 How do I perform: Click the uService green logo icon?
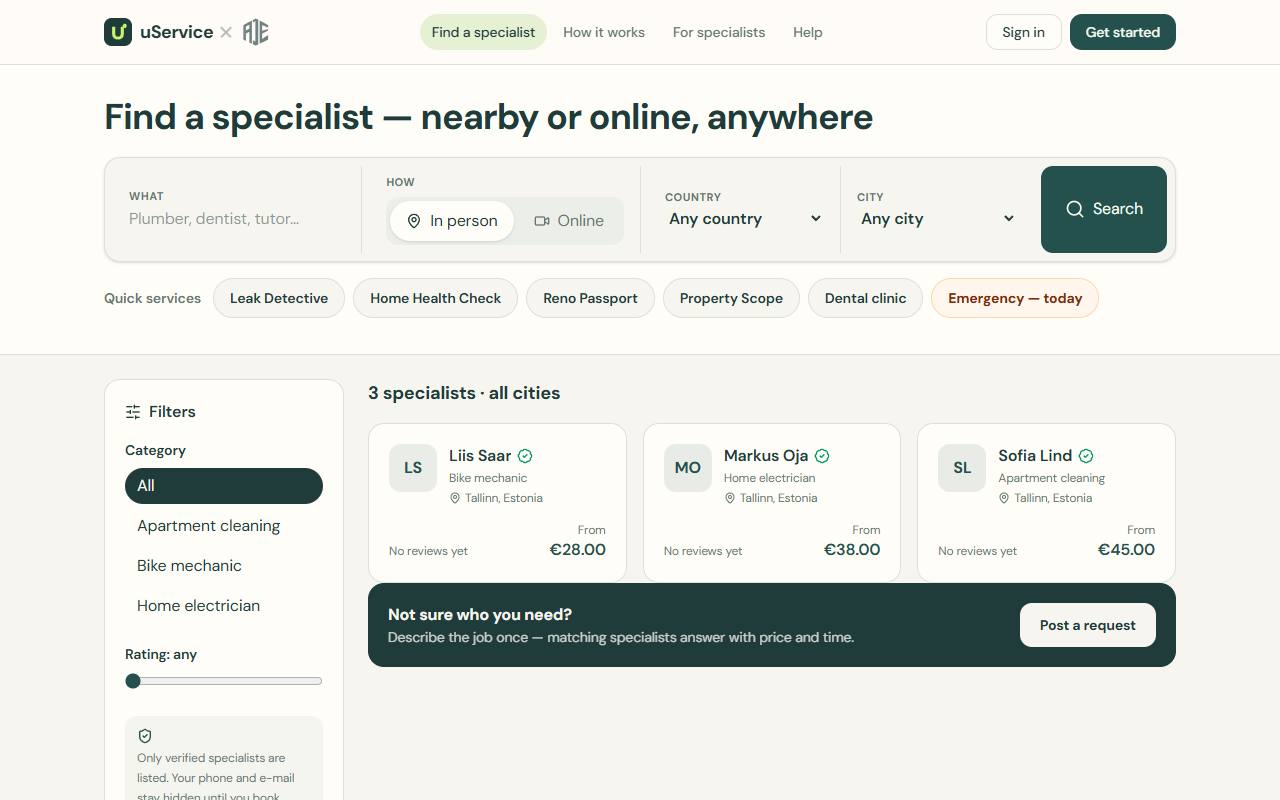[x=118, y=32]
